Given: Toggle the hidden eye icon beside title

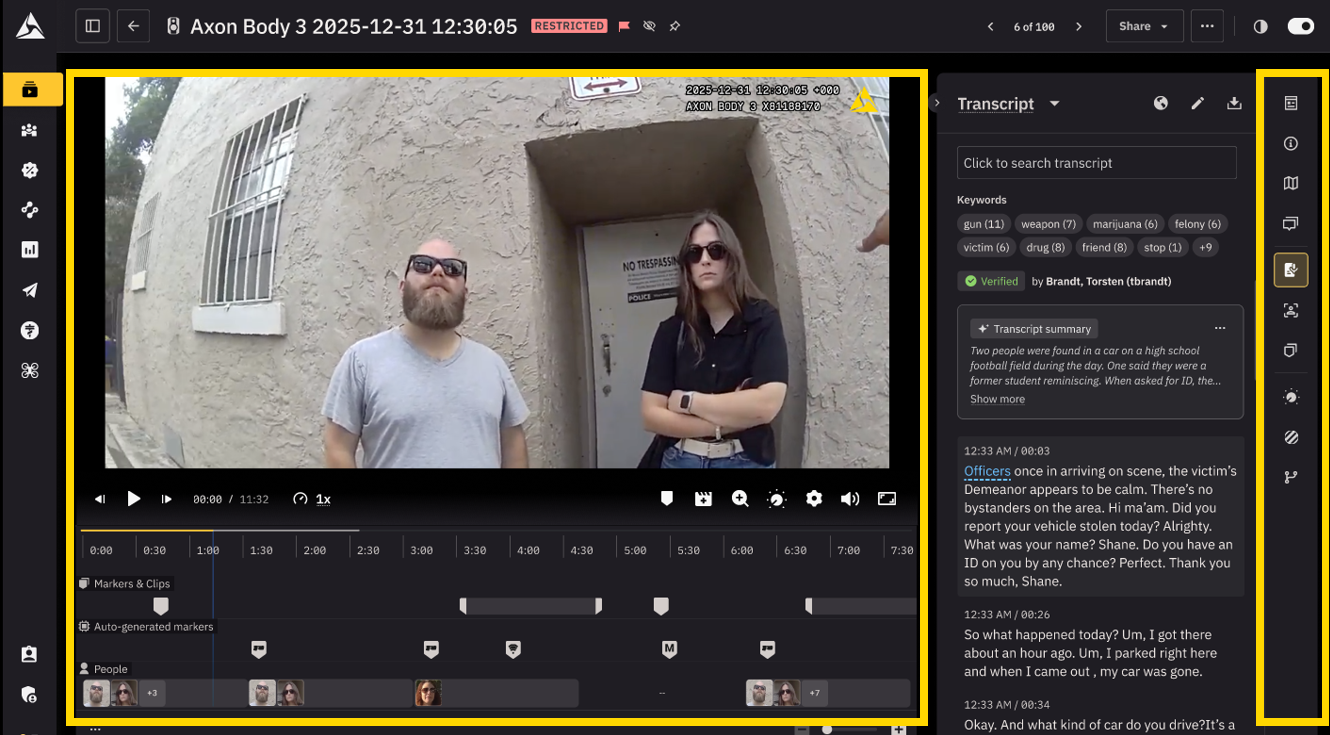Looking at the screenshot, I should coord(650,26).
